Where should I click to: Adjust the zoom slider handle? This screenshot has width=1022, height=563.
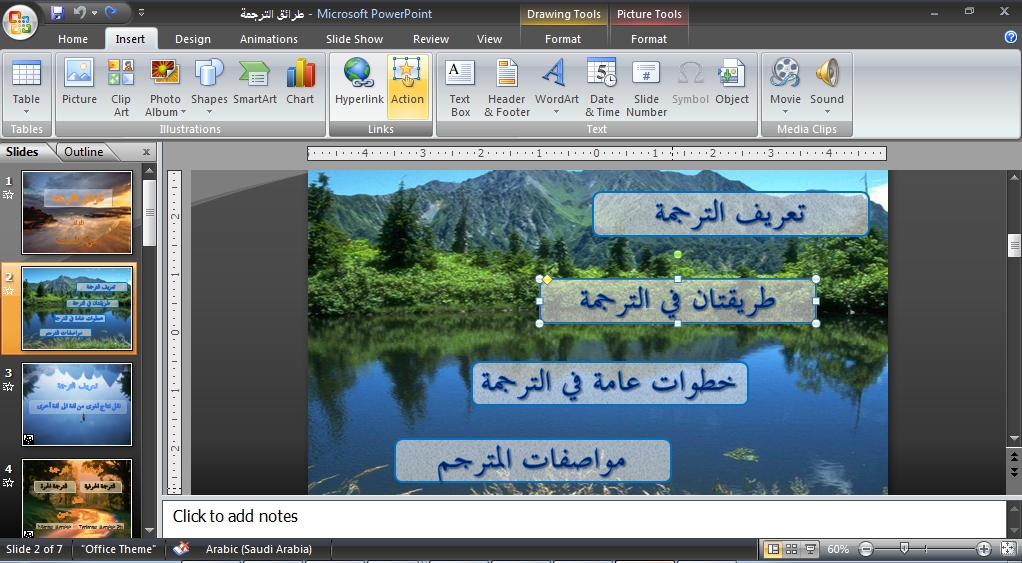(904, 549)
